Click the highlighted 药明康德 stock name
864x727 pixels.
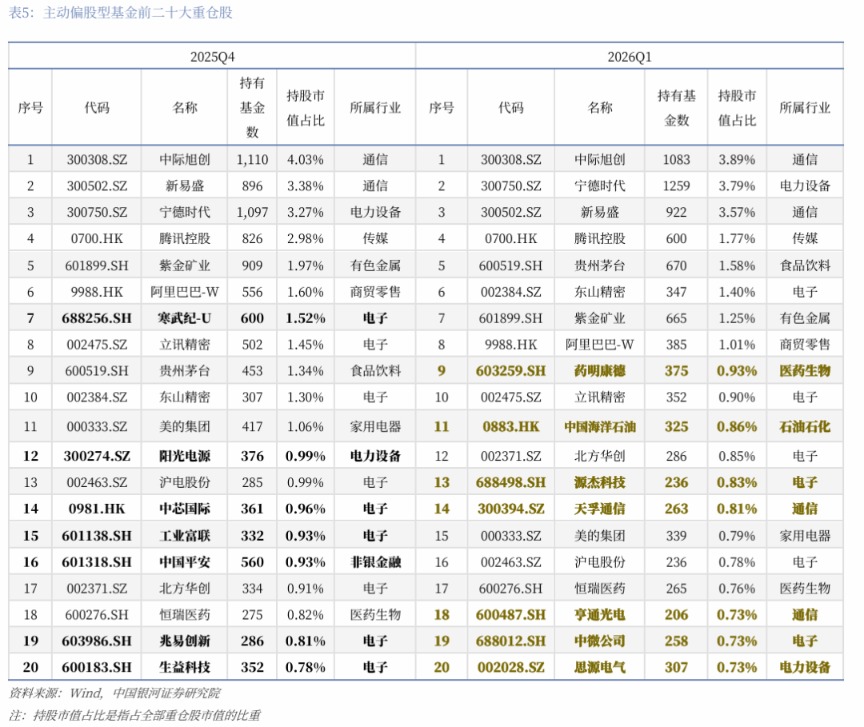coord(599,371)
